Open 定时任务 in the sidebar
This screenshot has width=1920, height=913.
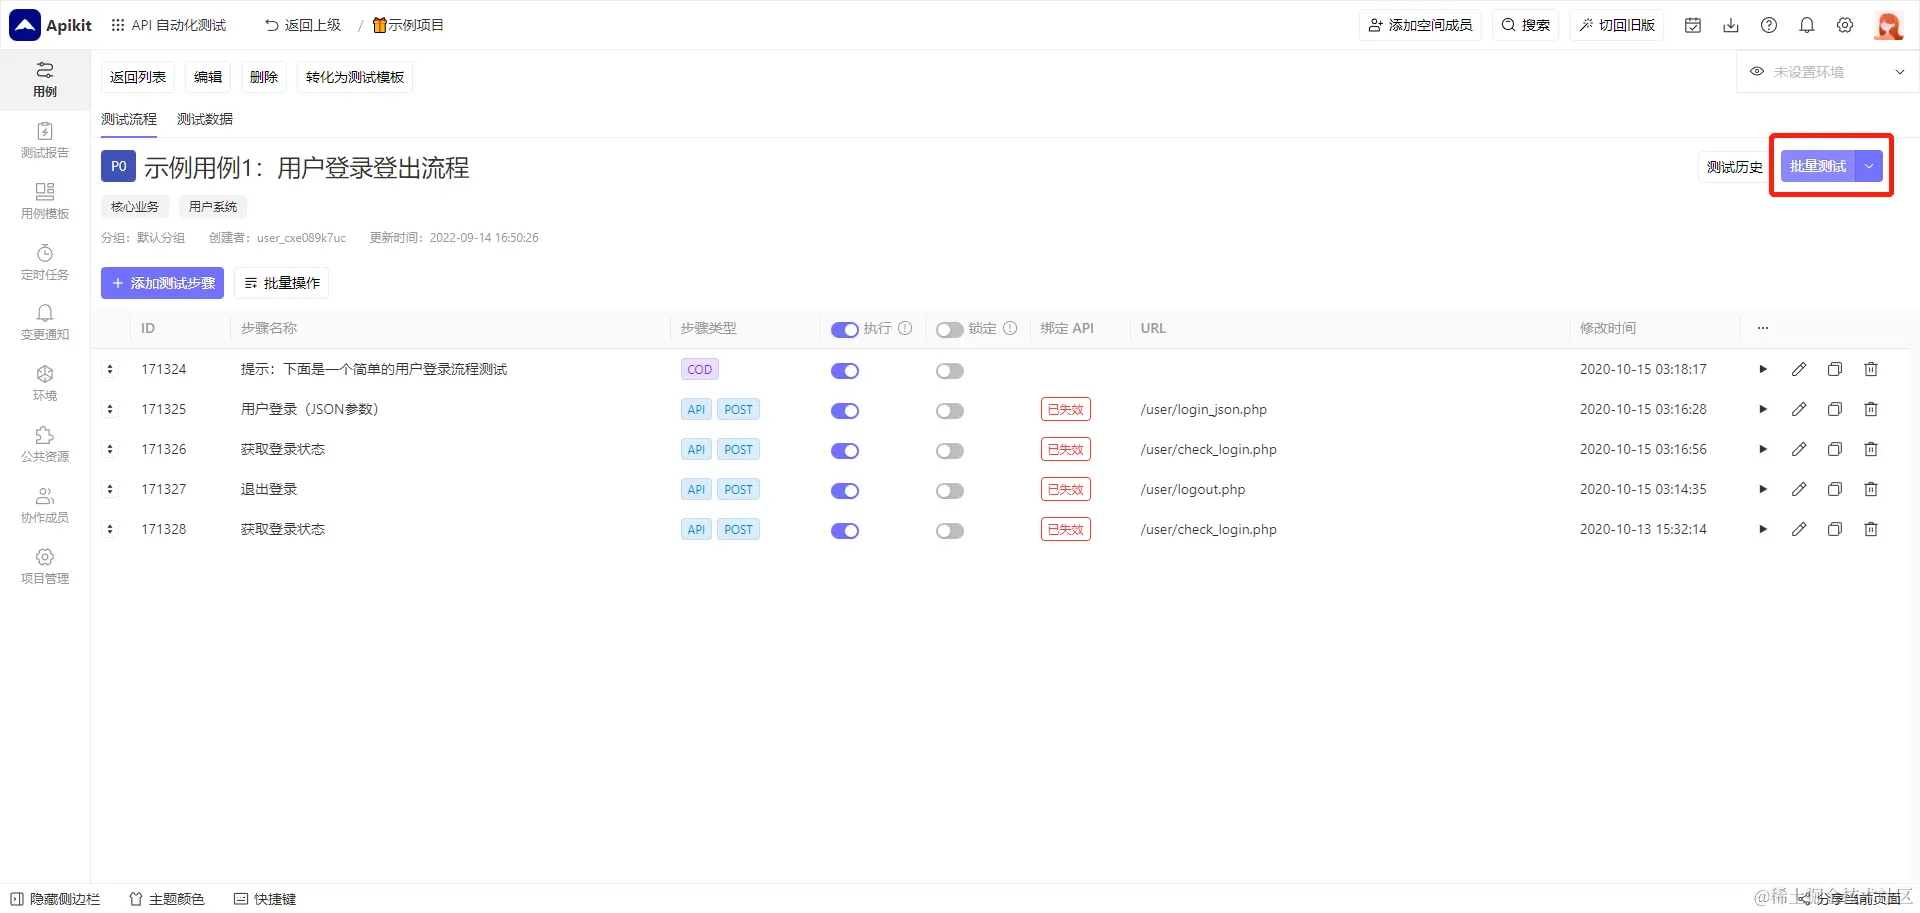45,263
